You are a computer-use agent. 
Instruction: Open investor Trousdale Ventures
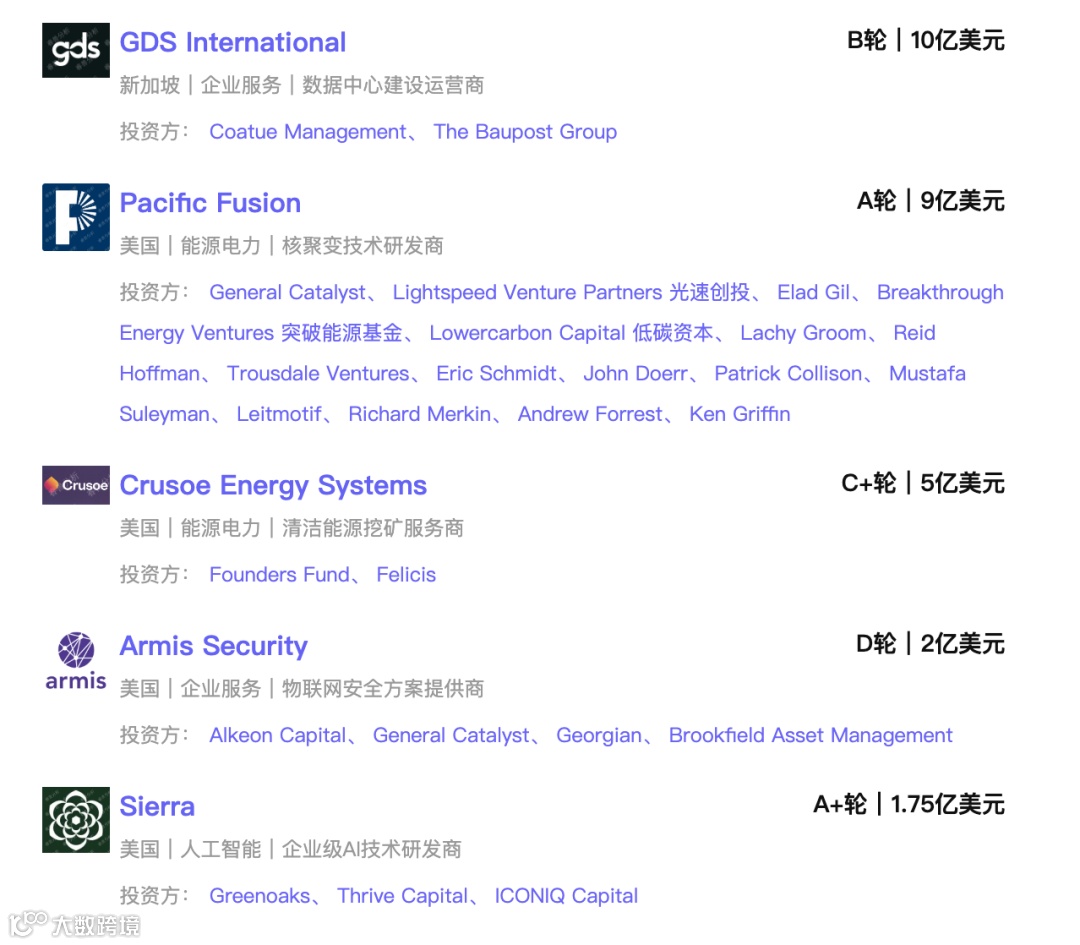click(318, 373)
